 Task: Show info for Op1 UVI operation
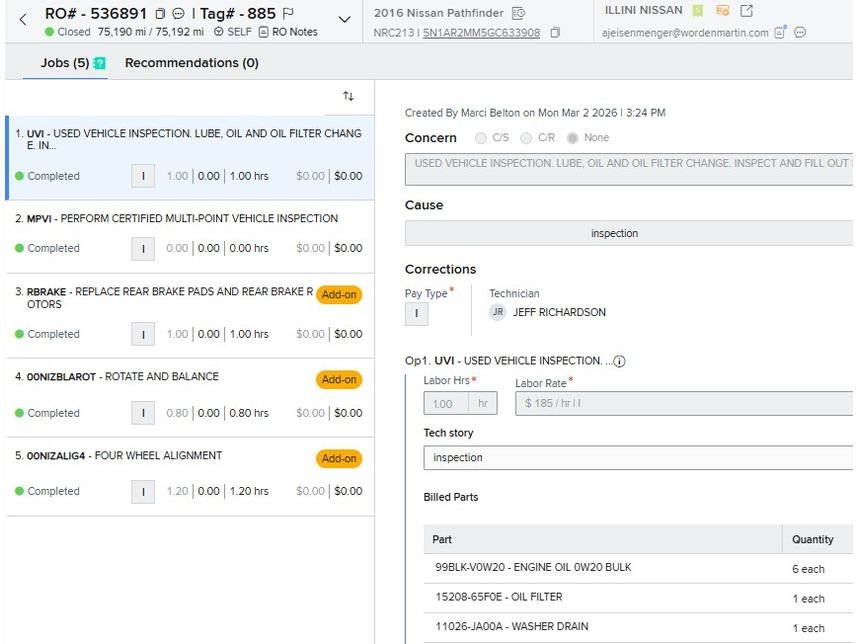click(619, 361)
